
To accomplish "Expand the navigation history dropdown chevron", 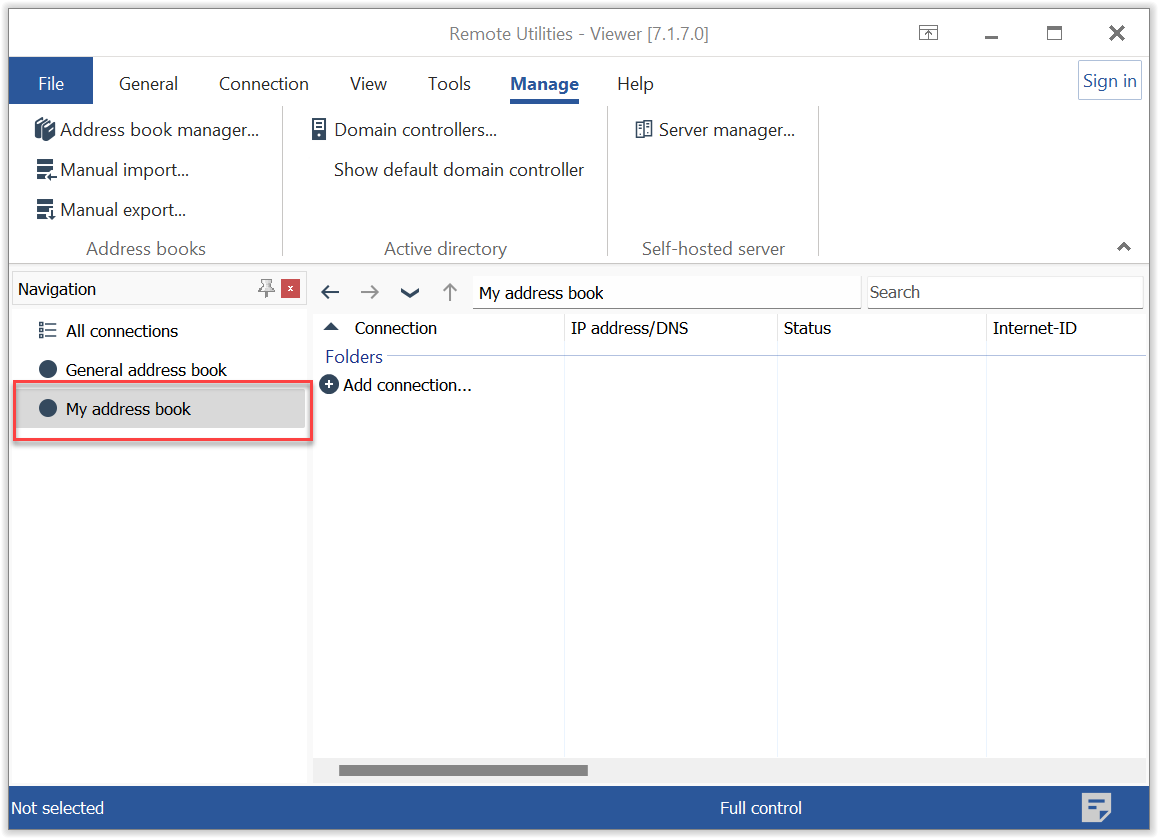I will pyautogui.click(x=410, y=292).
